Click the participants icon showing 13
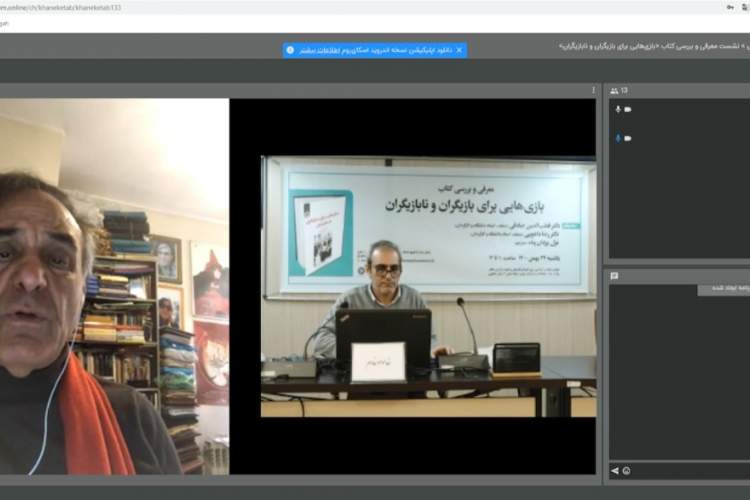 coord(619,90)
